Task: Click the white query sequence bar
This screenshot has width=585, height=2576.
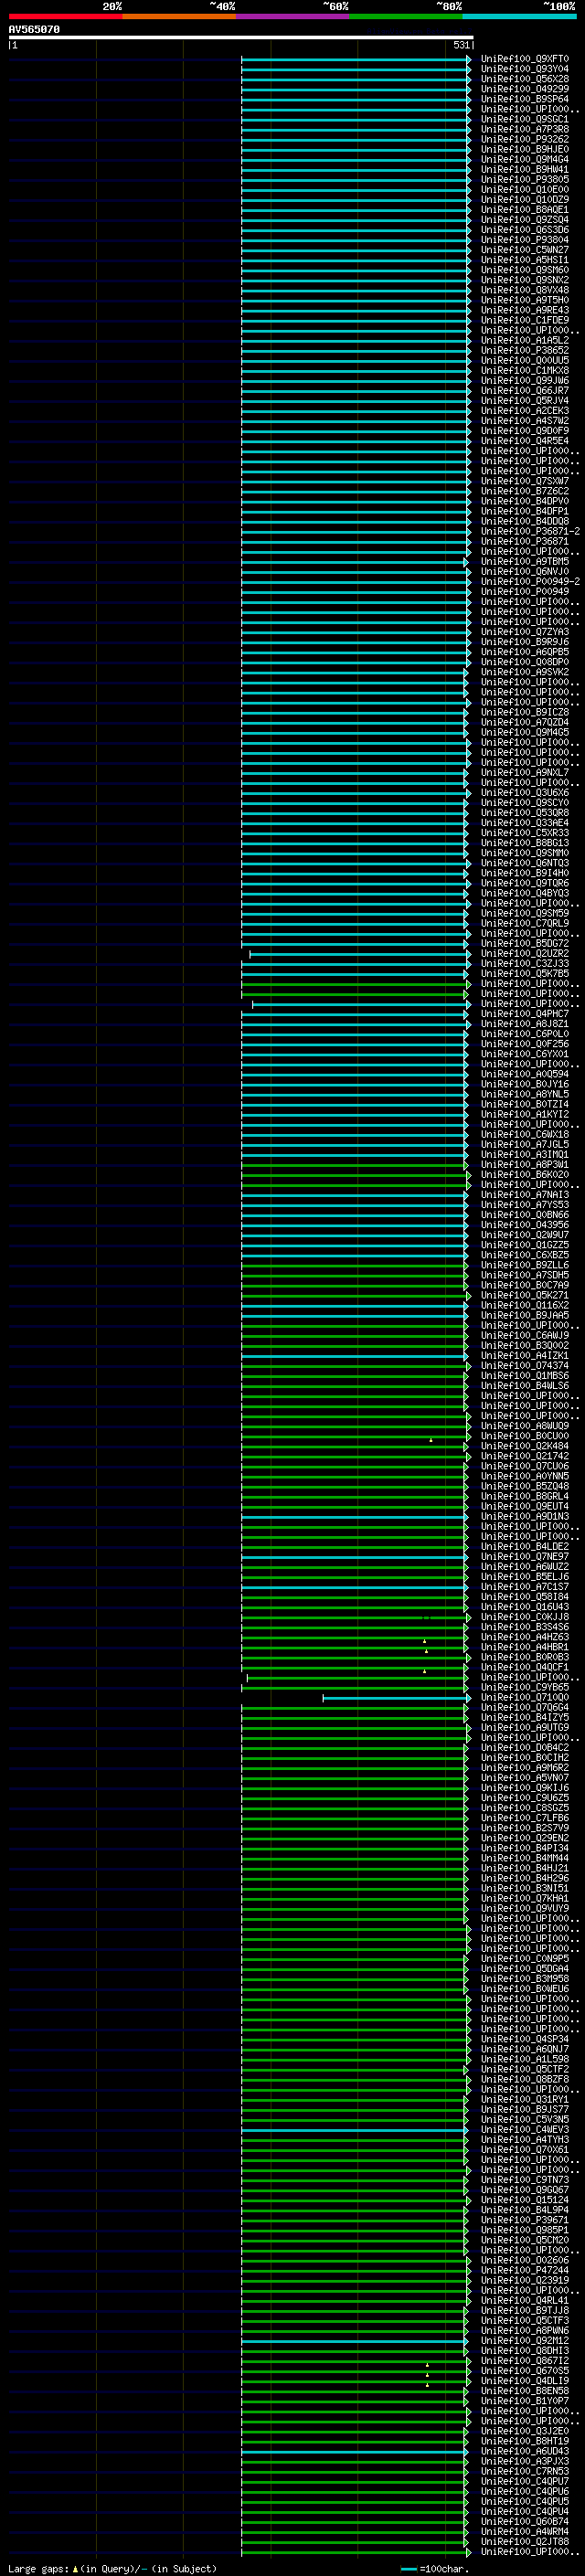Action: 241,38
